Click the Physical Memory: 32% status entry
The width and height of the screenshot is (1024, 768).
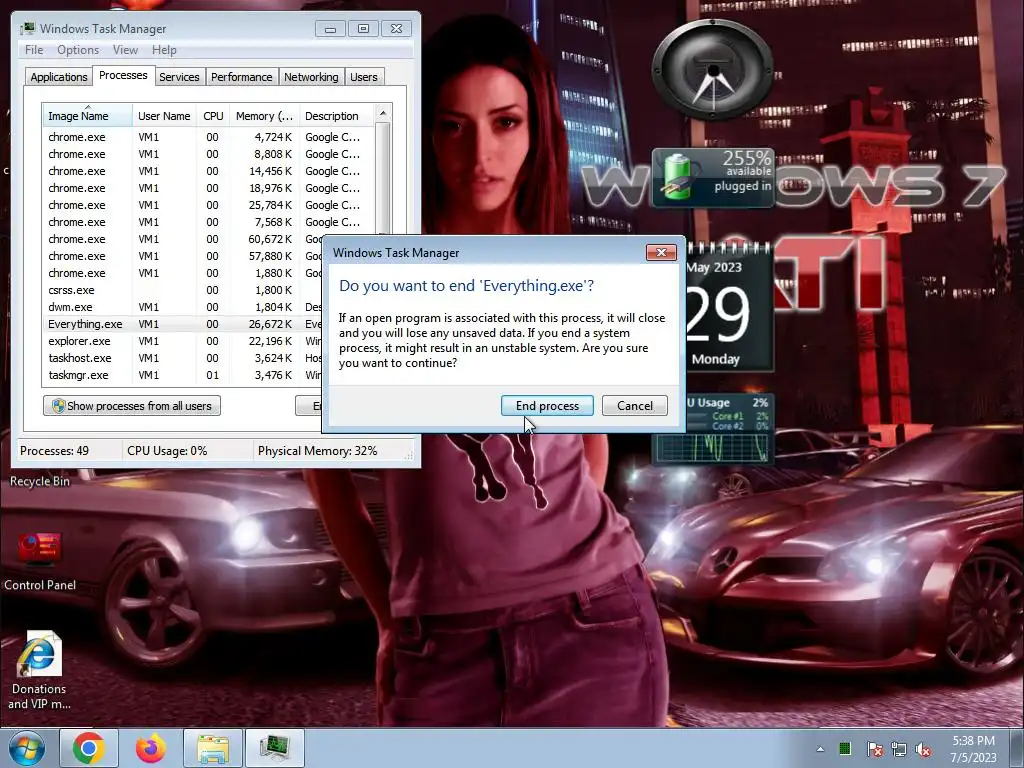[x=317, y=451]
